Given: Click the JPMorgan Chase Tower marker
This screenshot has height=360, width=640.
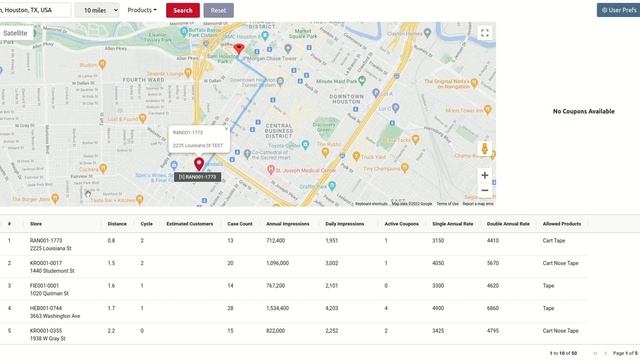Looking at the screenshot, I should [288, 49].
